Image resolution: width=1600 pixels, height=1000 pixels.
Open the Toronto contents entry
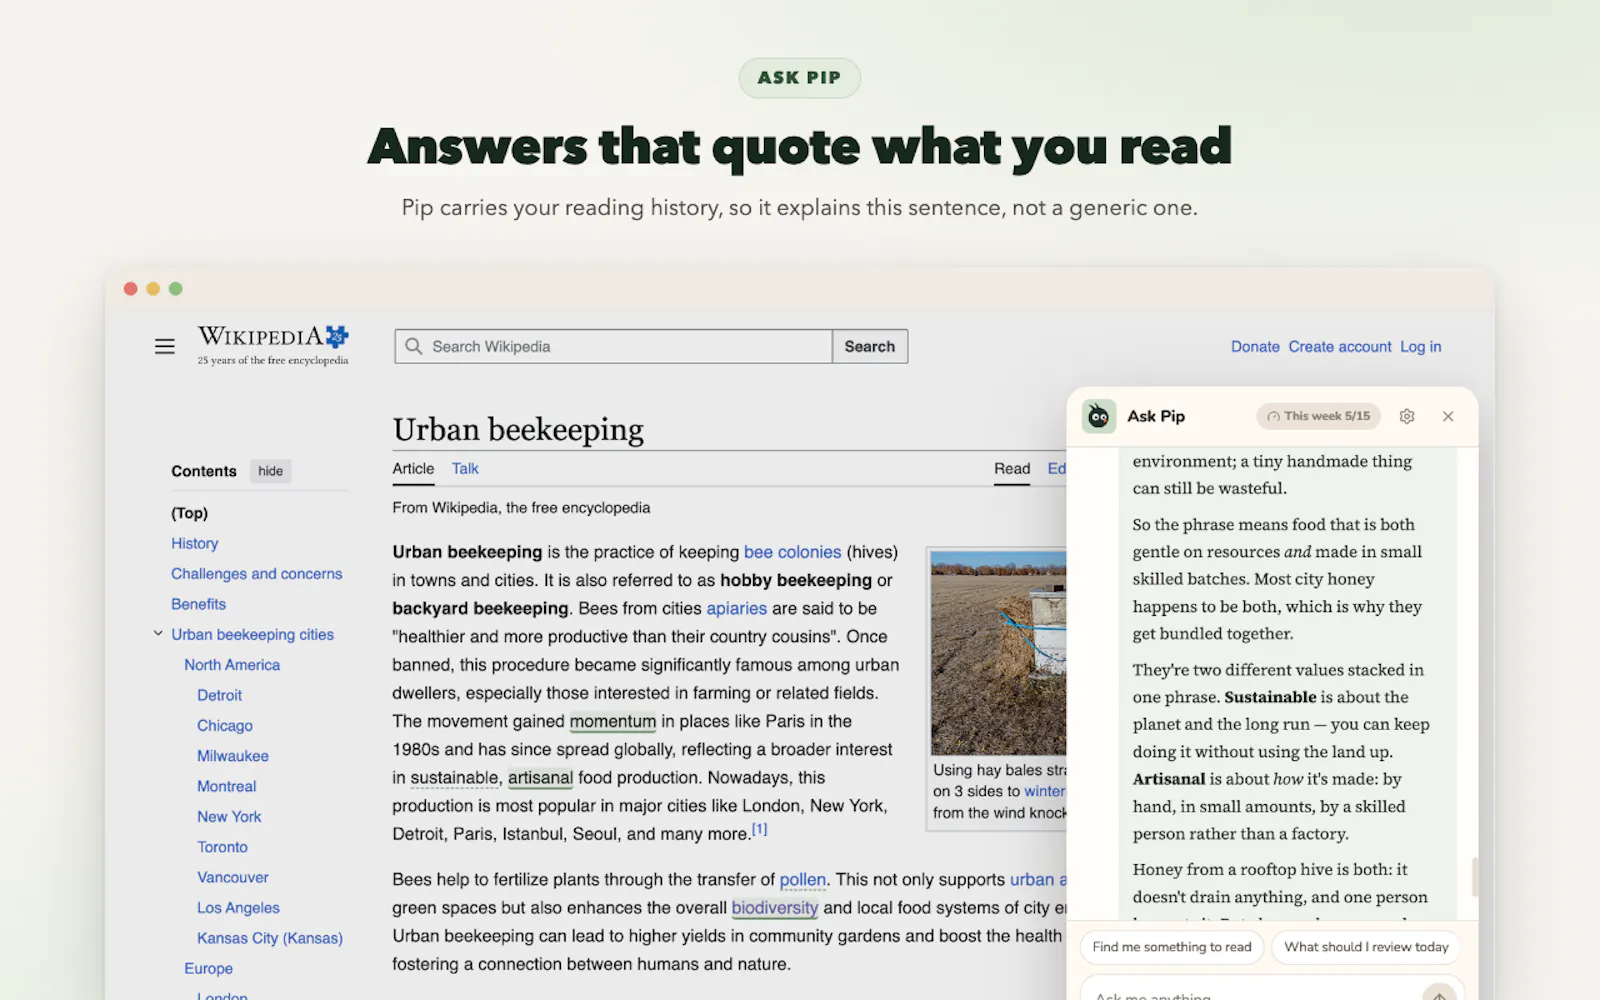[222, 847]
